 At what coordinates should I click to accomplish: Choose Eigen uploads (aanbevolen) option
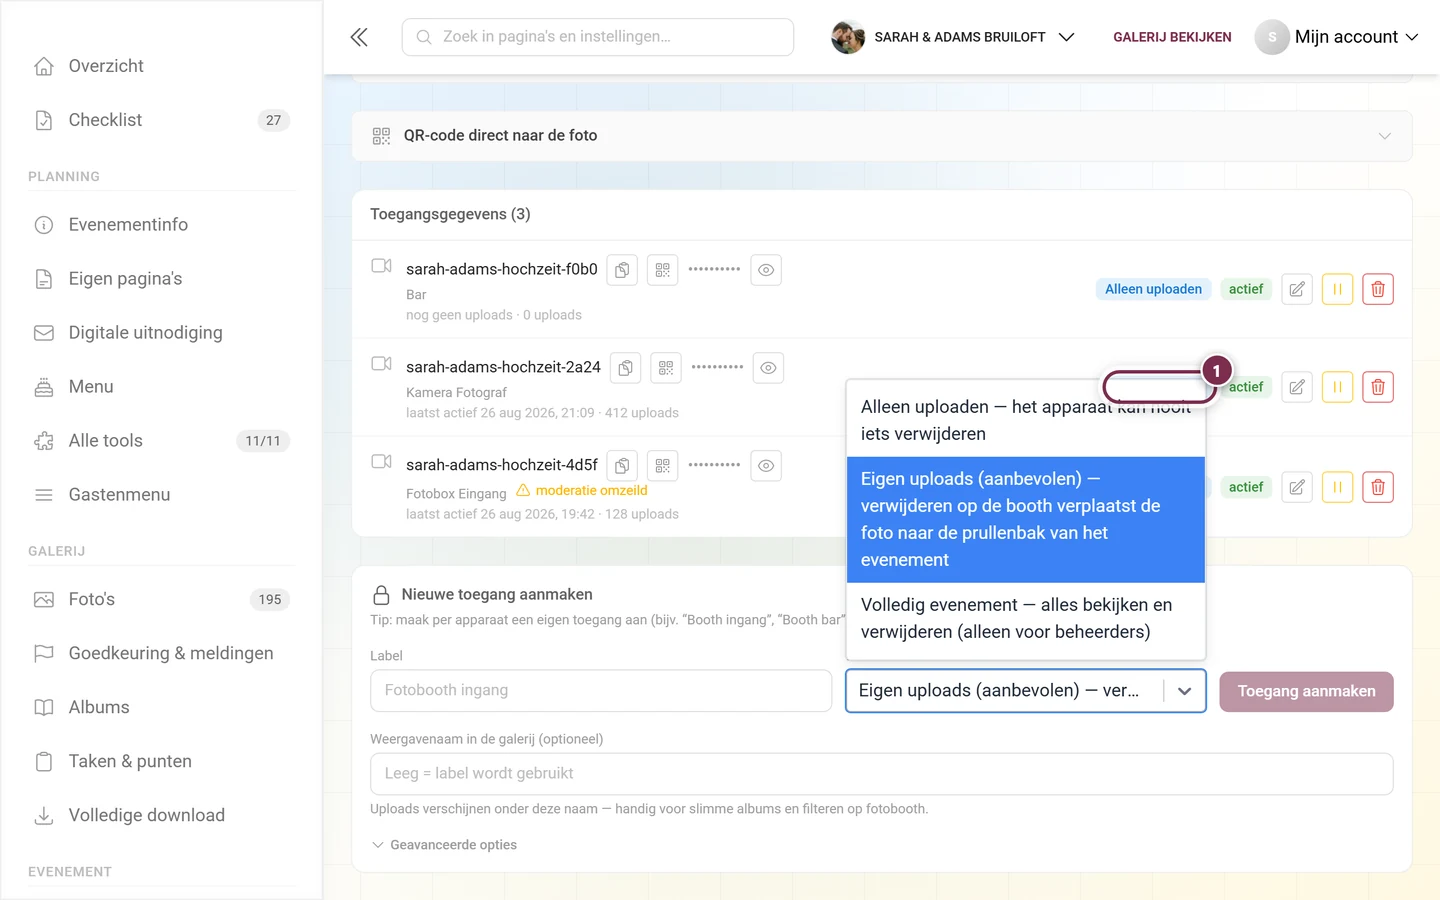(1026, 519)
